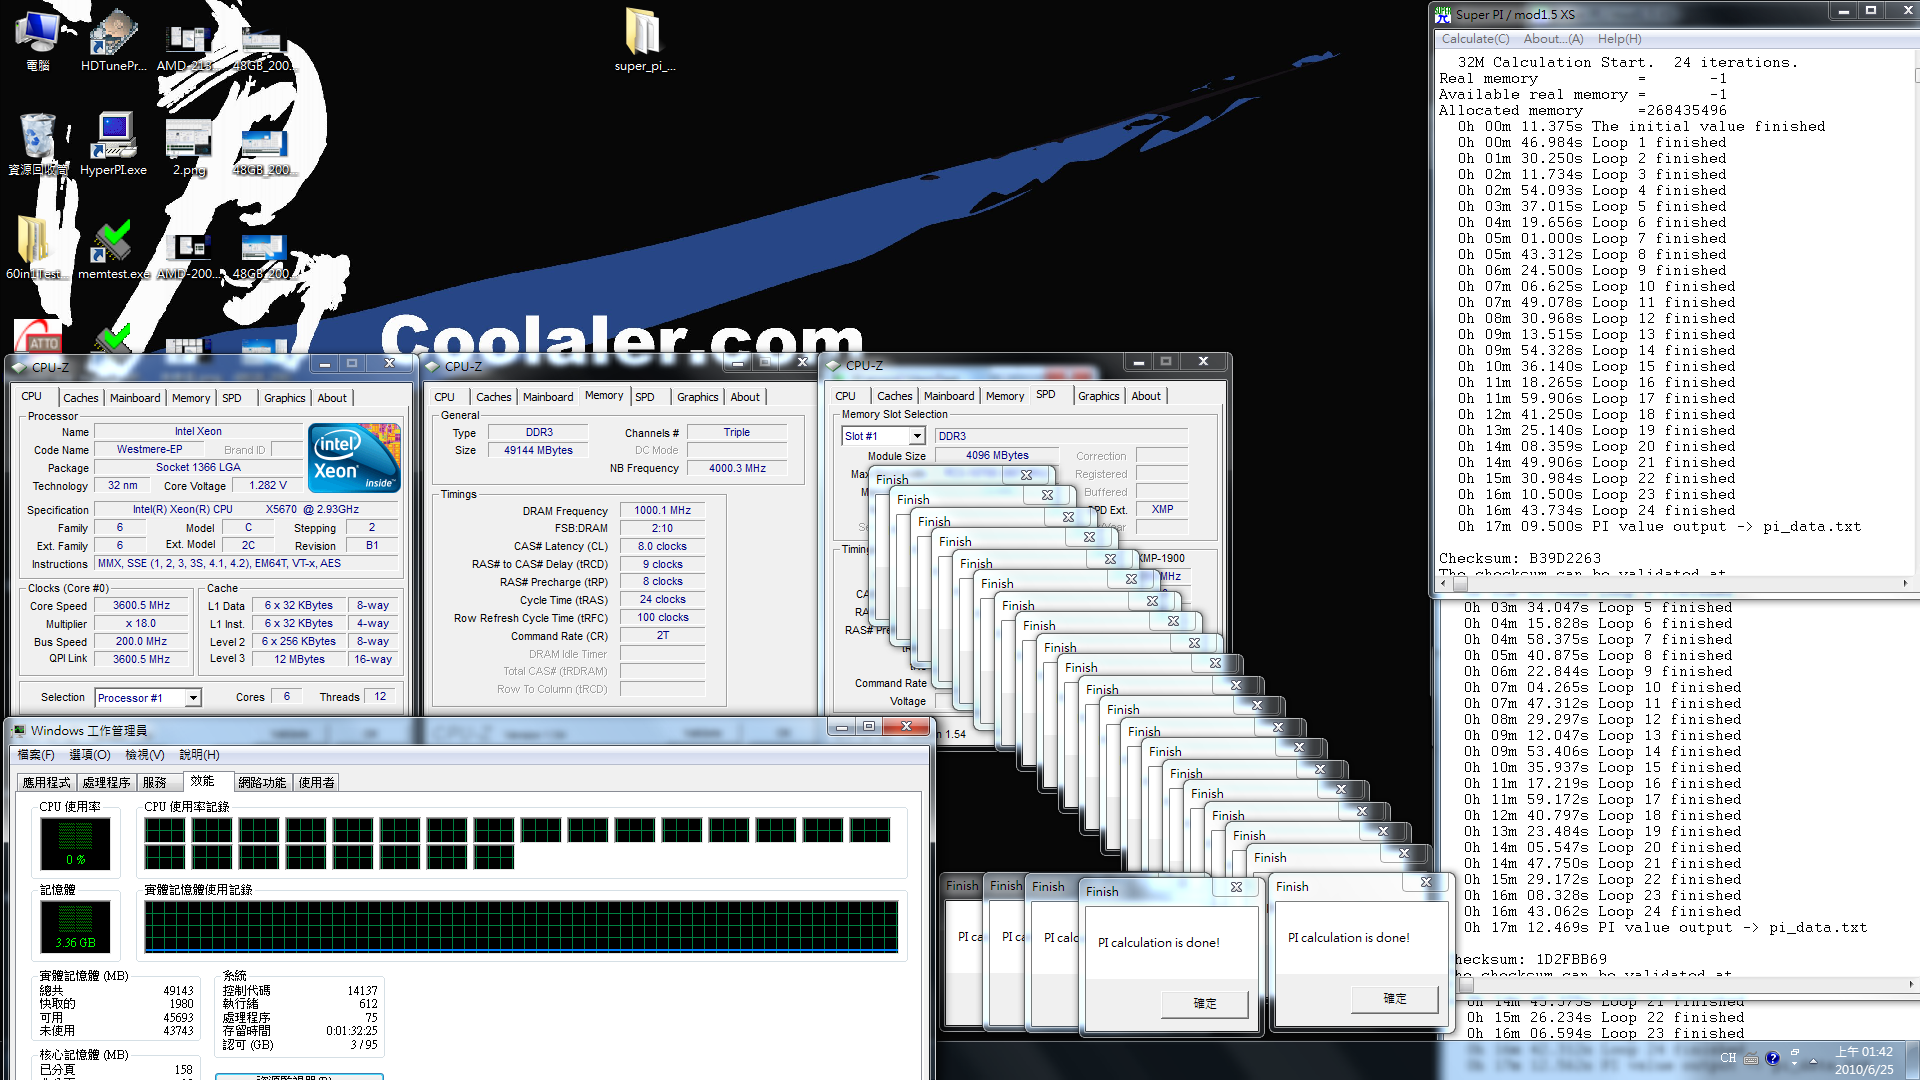Viewport: 1920px width, 1080px height.
Task: Click the NB Frequency value 4000.3 MHz
Action: pos(737,468)
